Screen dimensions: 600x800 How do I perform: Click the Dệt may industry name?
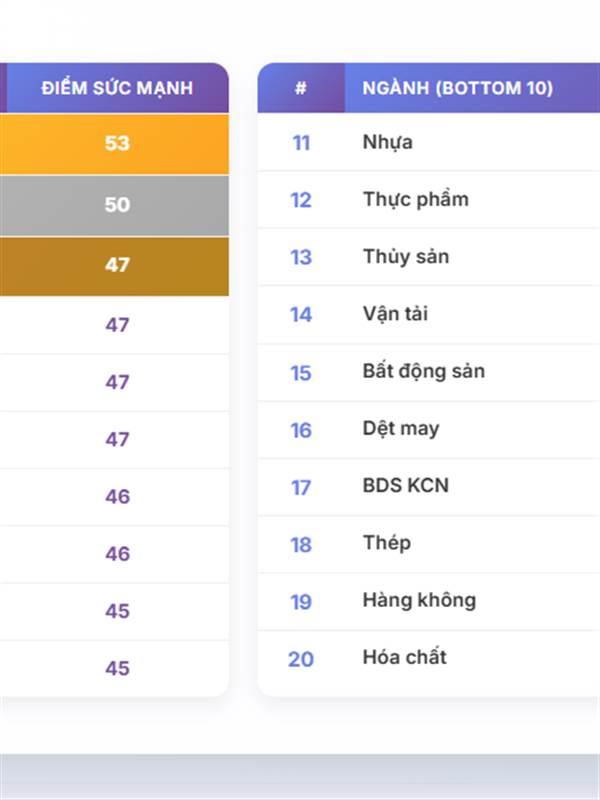tap(401, 429)
